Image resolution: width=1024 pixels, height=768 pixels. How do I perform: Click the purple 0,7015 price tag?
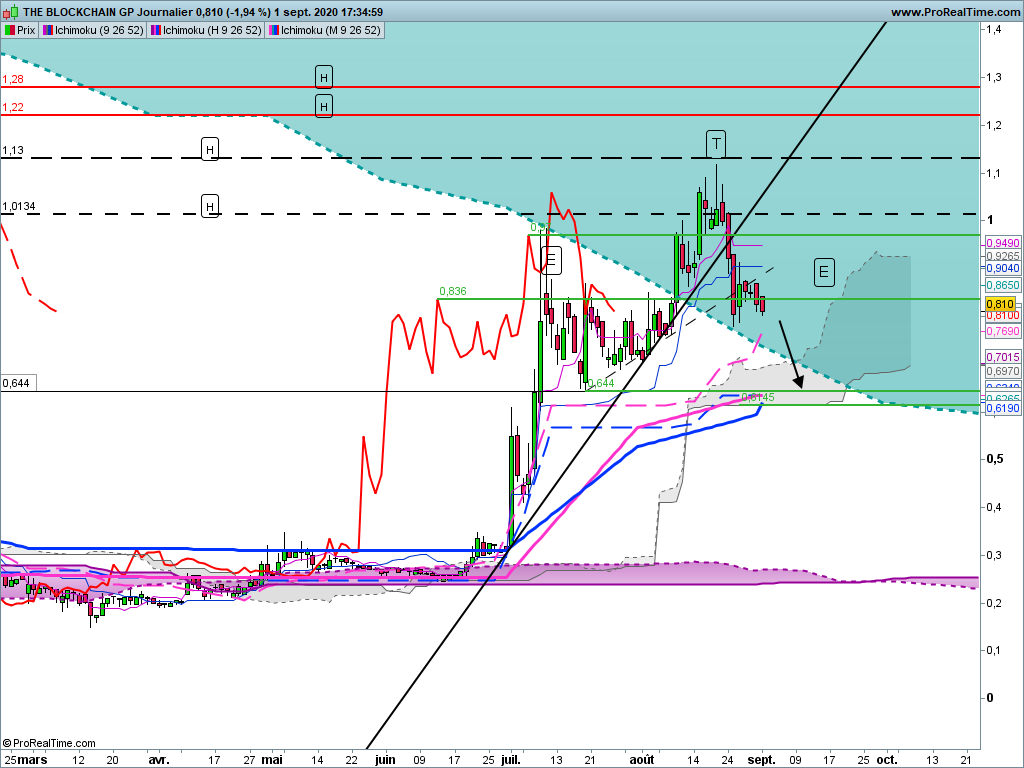point(1002,357)
